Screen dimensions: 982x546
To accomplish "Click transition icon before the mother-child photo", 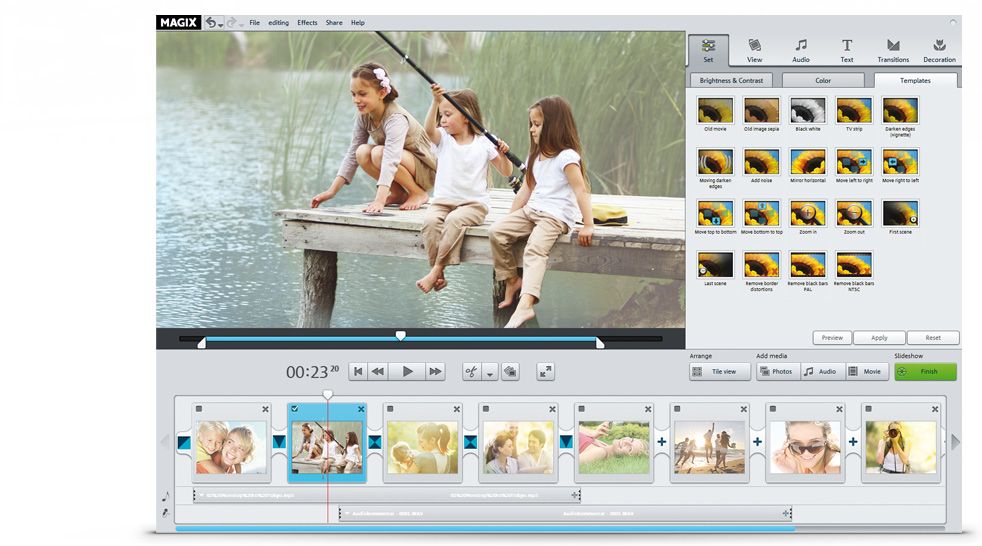I will click(184, 442).
